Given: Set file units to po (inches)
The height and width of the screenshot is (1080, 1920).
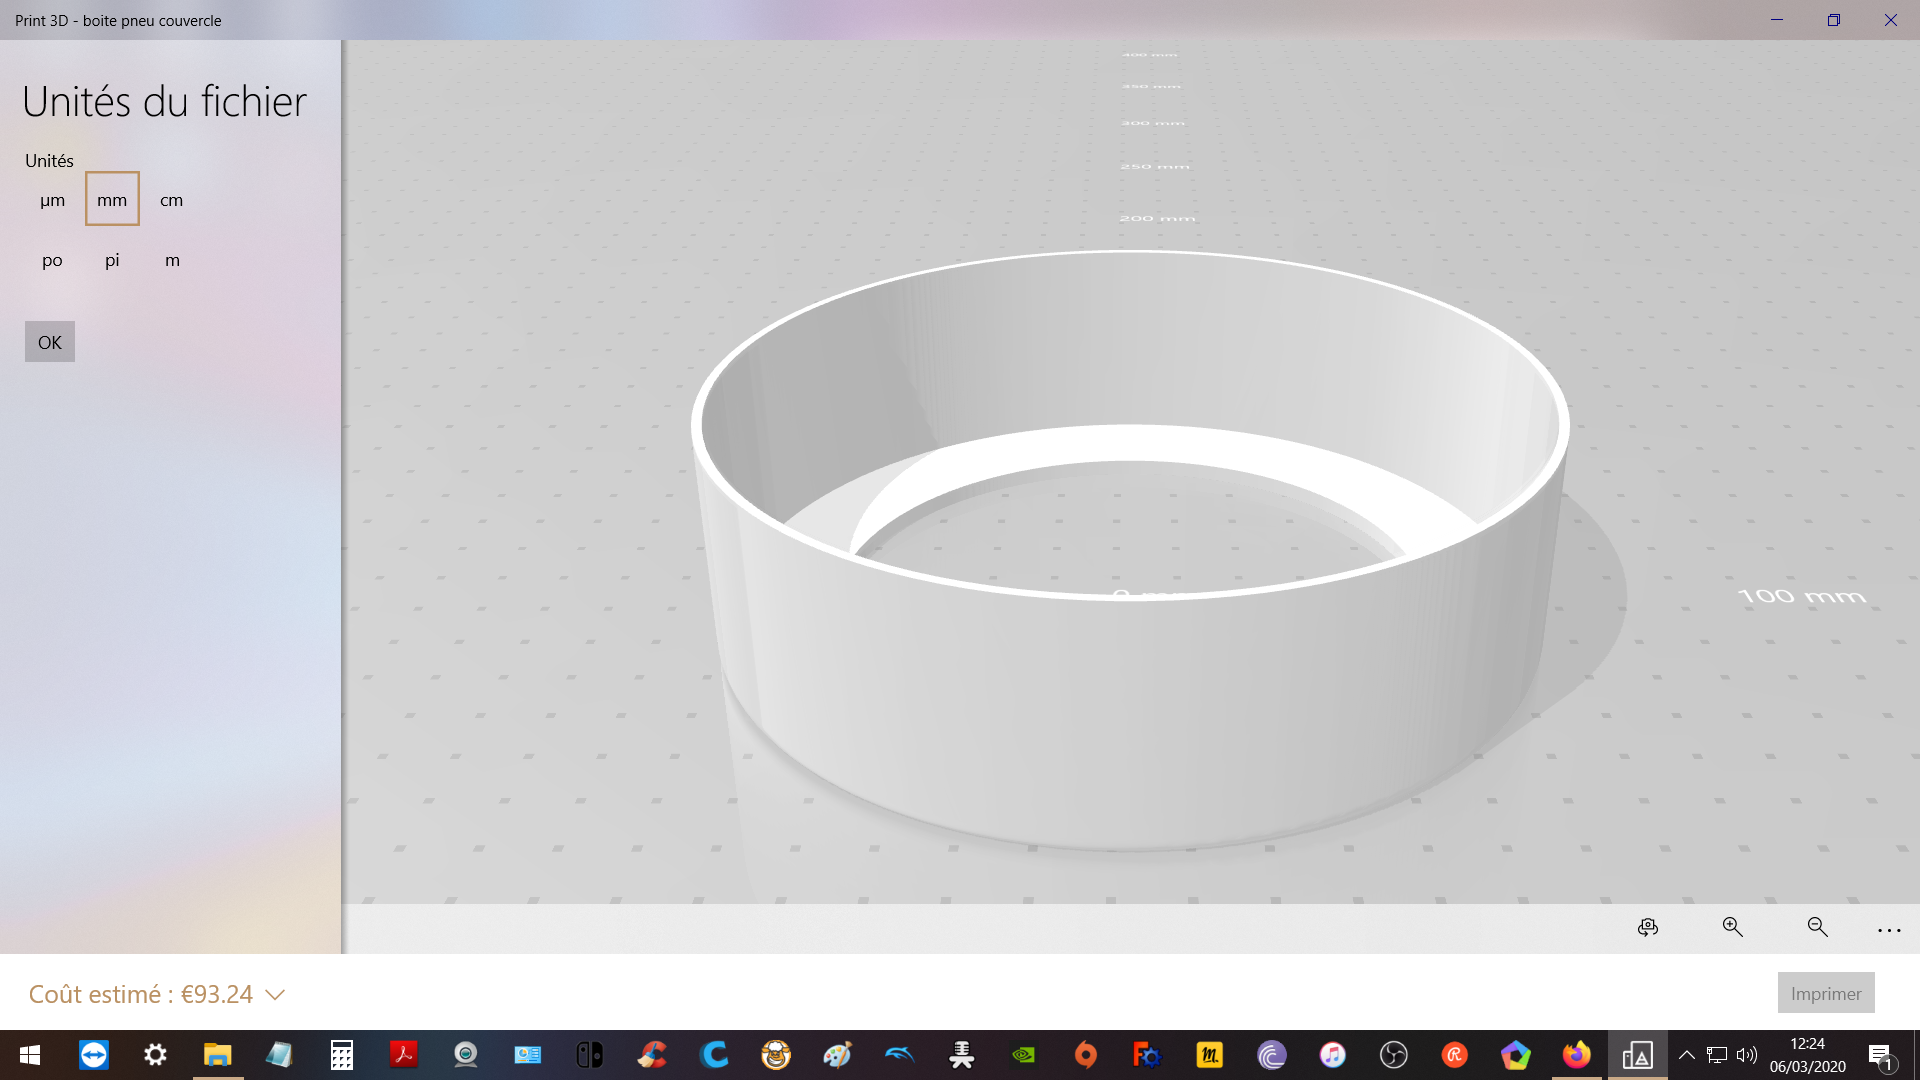Looking at the screenshot, I should tap(52, 260).
